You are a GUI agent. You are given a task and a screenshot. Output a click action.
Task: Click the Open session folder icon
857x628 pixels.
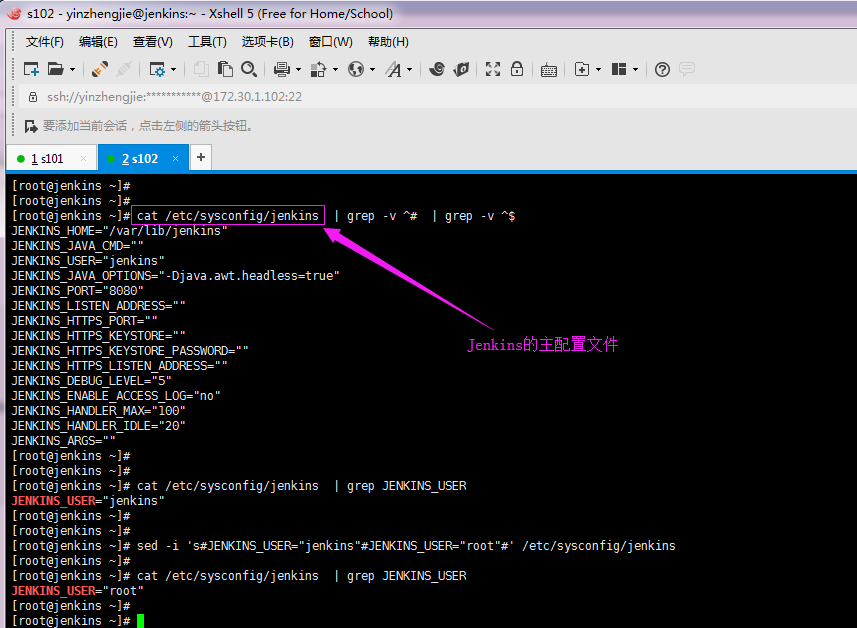click(55, 69)
